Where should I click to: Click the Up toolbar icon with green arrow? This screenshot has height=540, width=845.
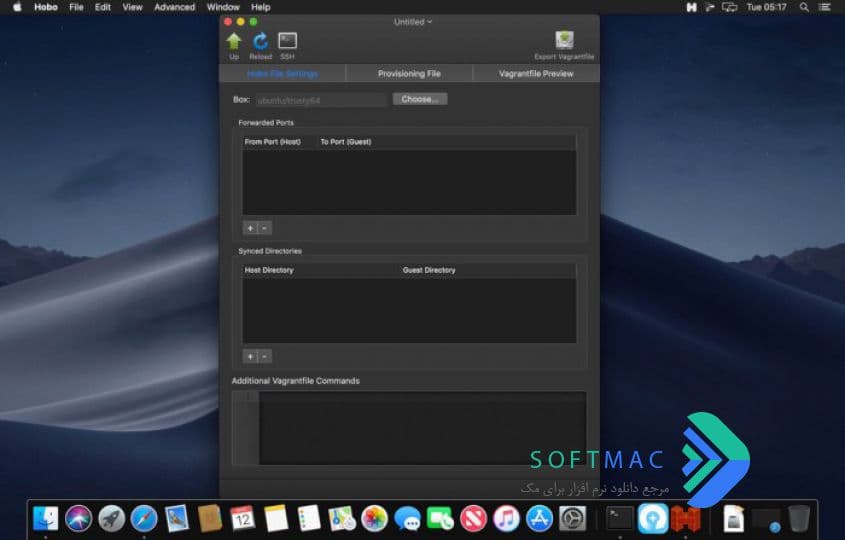pyautogui.click(x=234, y=41)
